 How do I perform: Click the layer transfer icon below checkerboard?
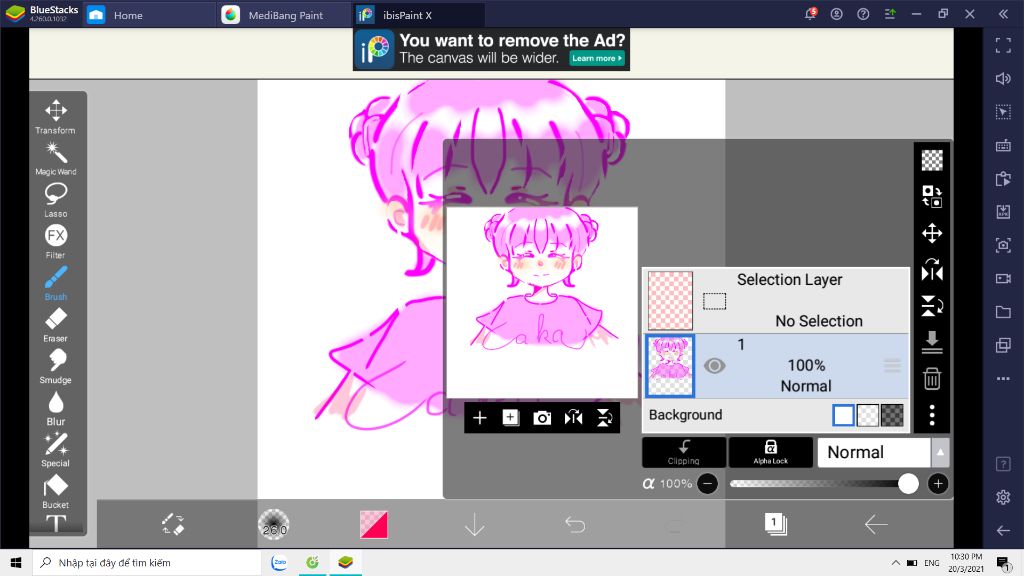tap(932, 196)
